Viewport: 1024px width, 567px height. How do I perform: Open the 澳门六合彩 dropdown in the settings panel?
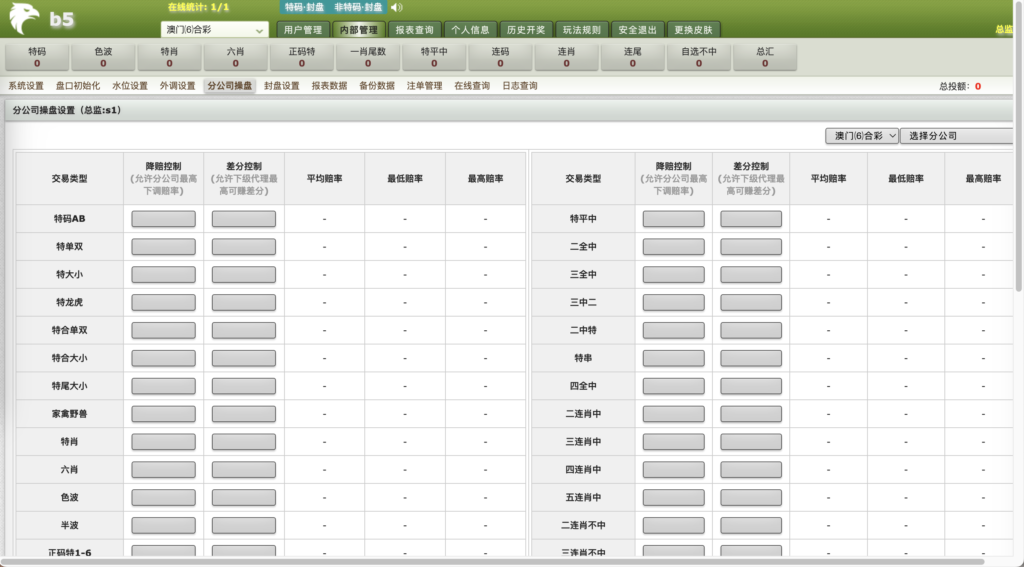click(x=861, y=136)
